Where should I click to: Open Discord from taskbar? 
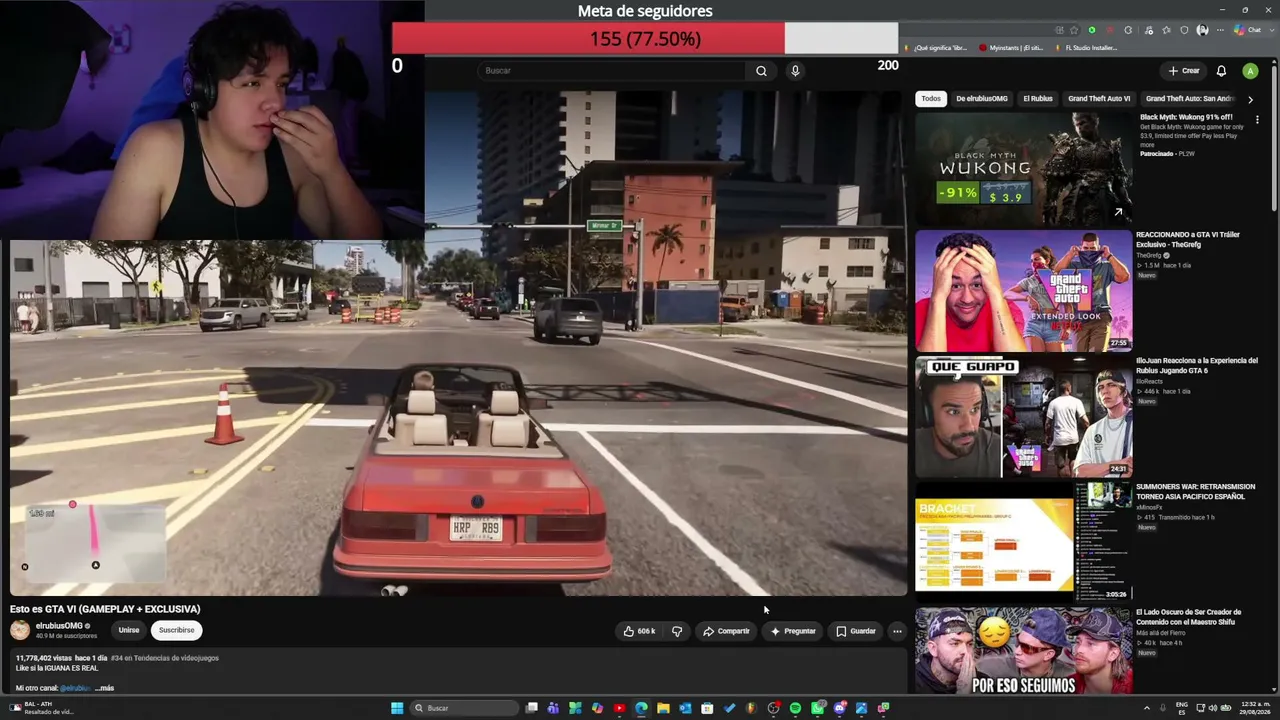pos(839,708)
